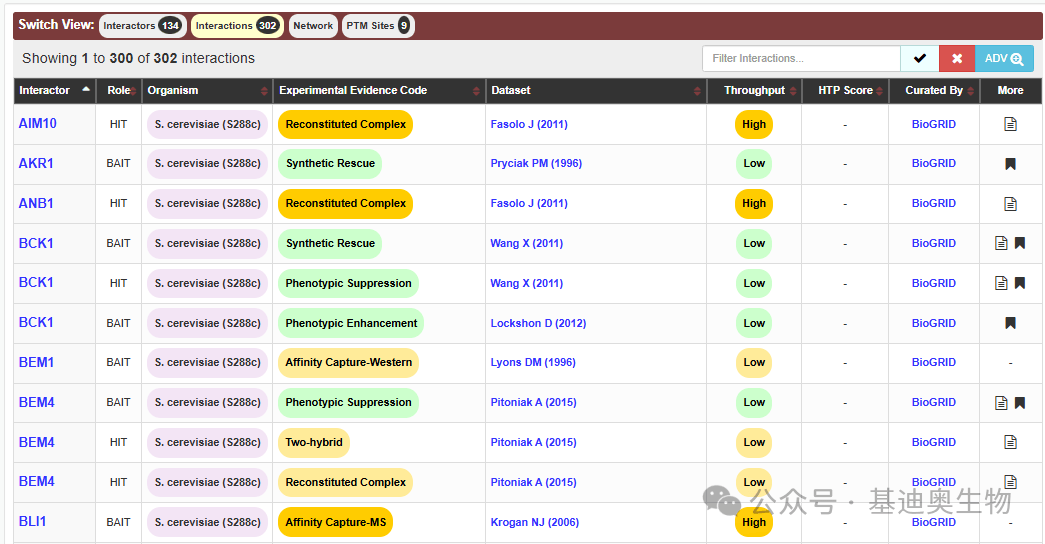Open the ANB1 interactor link
The height and width of the screenshot is (544, 1045).
point(36,203)
